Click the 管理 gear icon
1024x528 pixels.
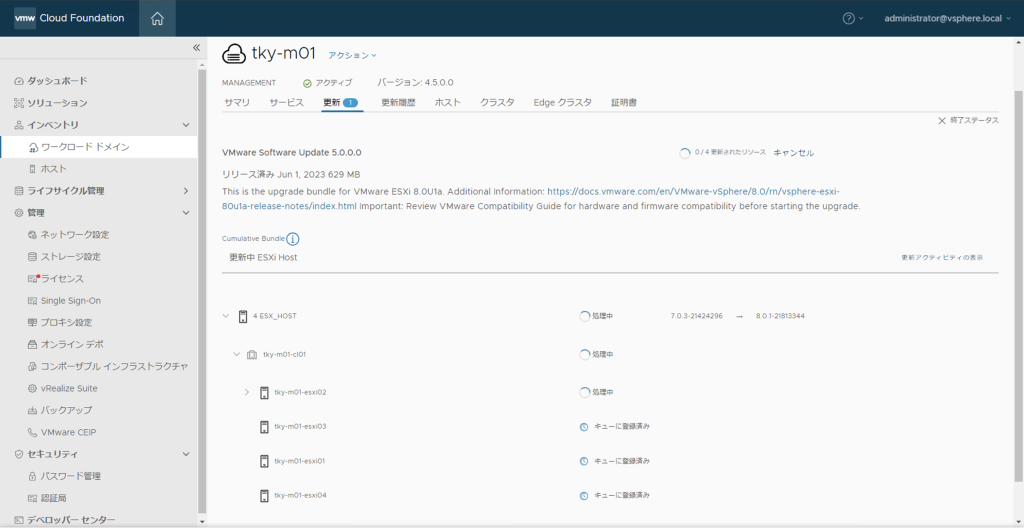[x=19, y=213]
